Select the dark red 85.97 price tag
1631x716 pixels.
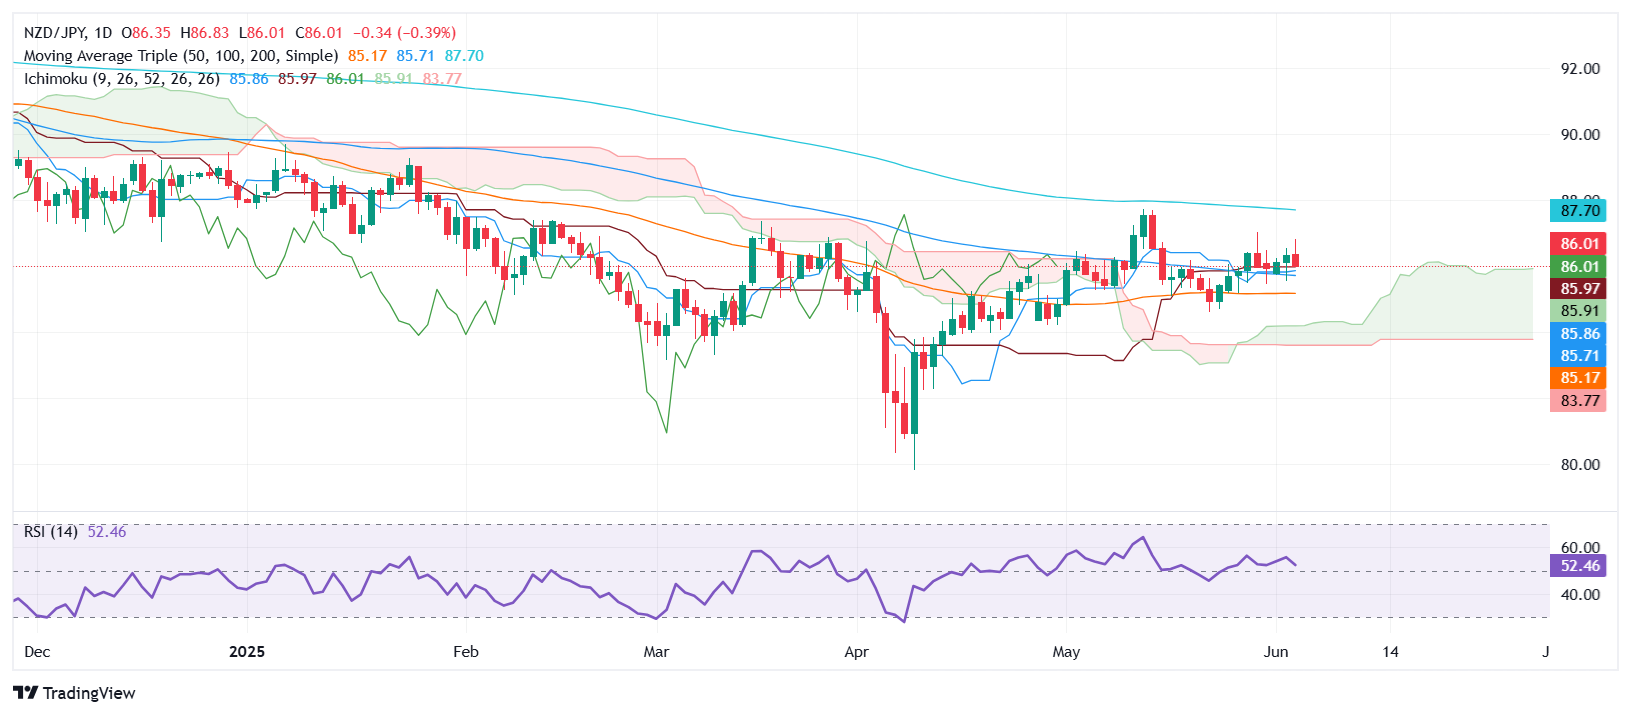pyautogui.click(x=1579, y=288)
